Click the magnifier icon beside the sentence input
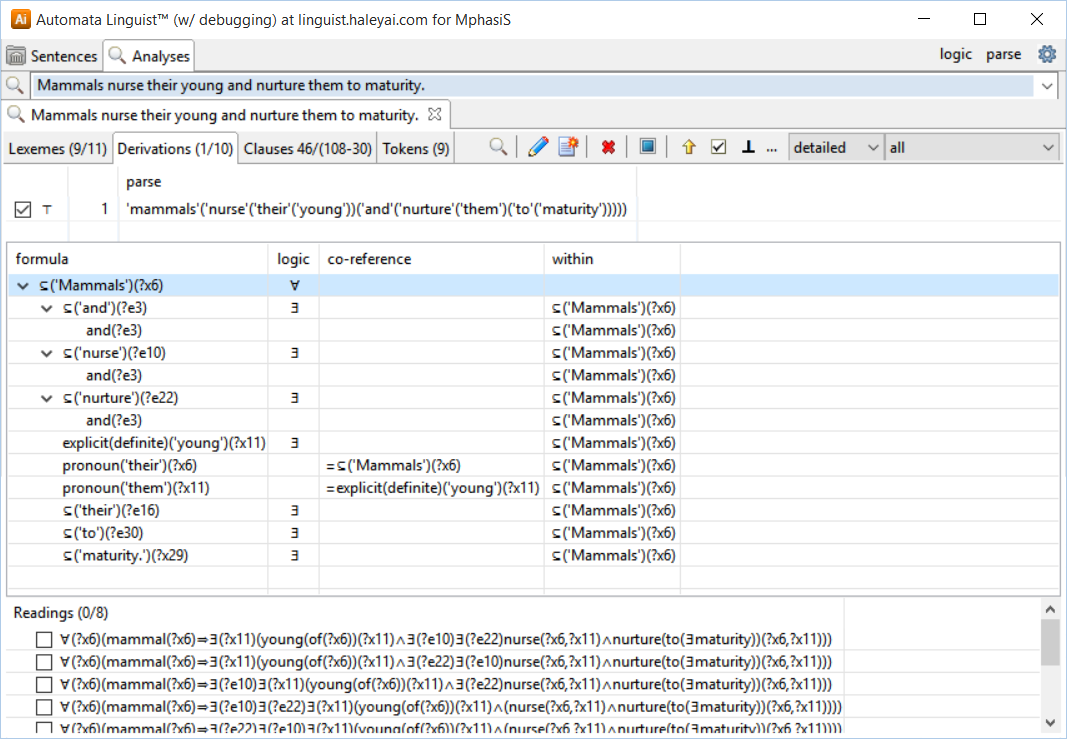Viewport: 1067px width, 739px height. [14, 86]
